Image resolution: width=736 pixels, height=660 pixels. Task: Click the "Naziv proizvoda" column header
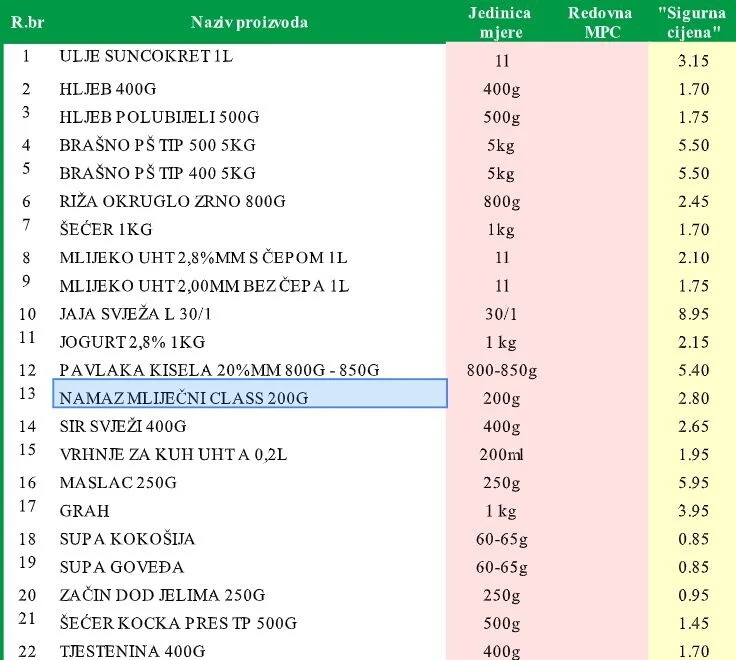249,22
